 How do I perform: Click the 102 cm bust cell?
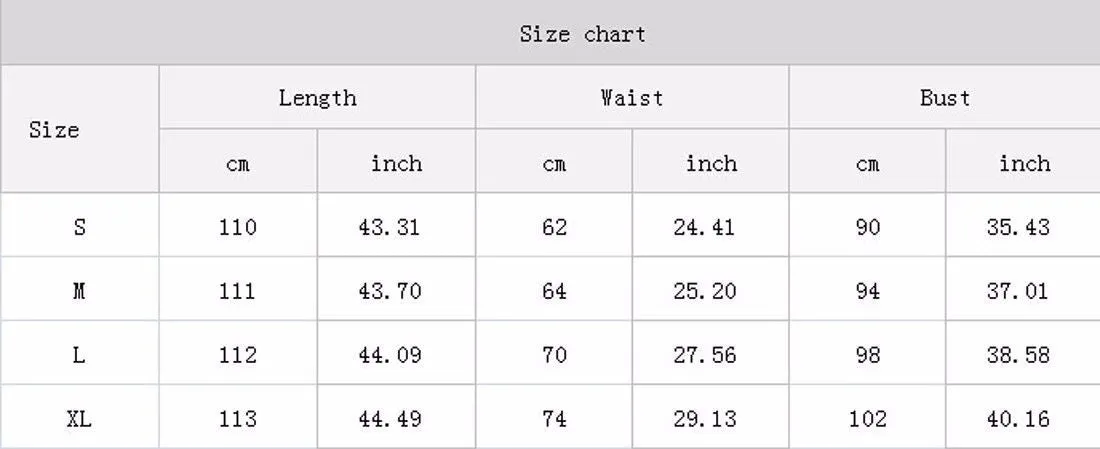(x=868, y=417)
